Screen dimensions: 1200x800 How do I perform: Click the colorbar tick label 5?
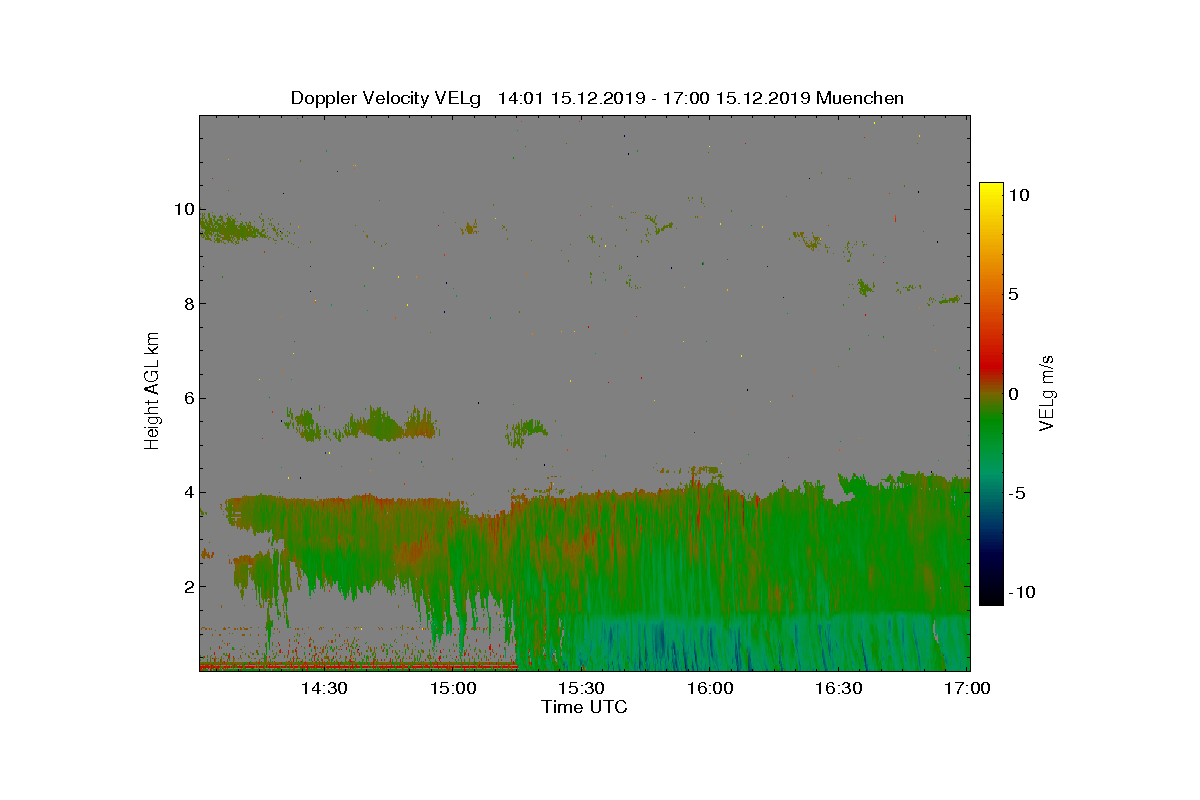pos(1013,295)
